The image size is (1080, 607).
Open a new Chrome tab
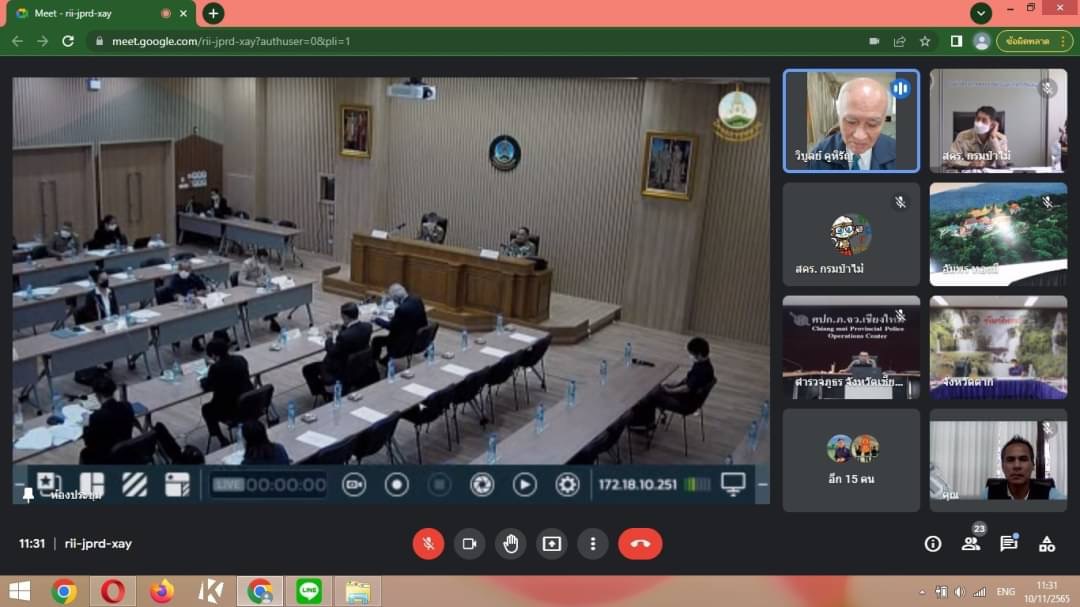pyautogui.click(x=214, y=13)
